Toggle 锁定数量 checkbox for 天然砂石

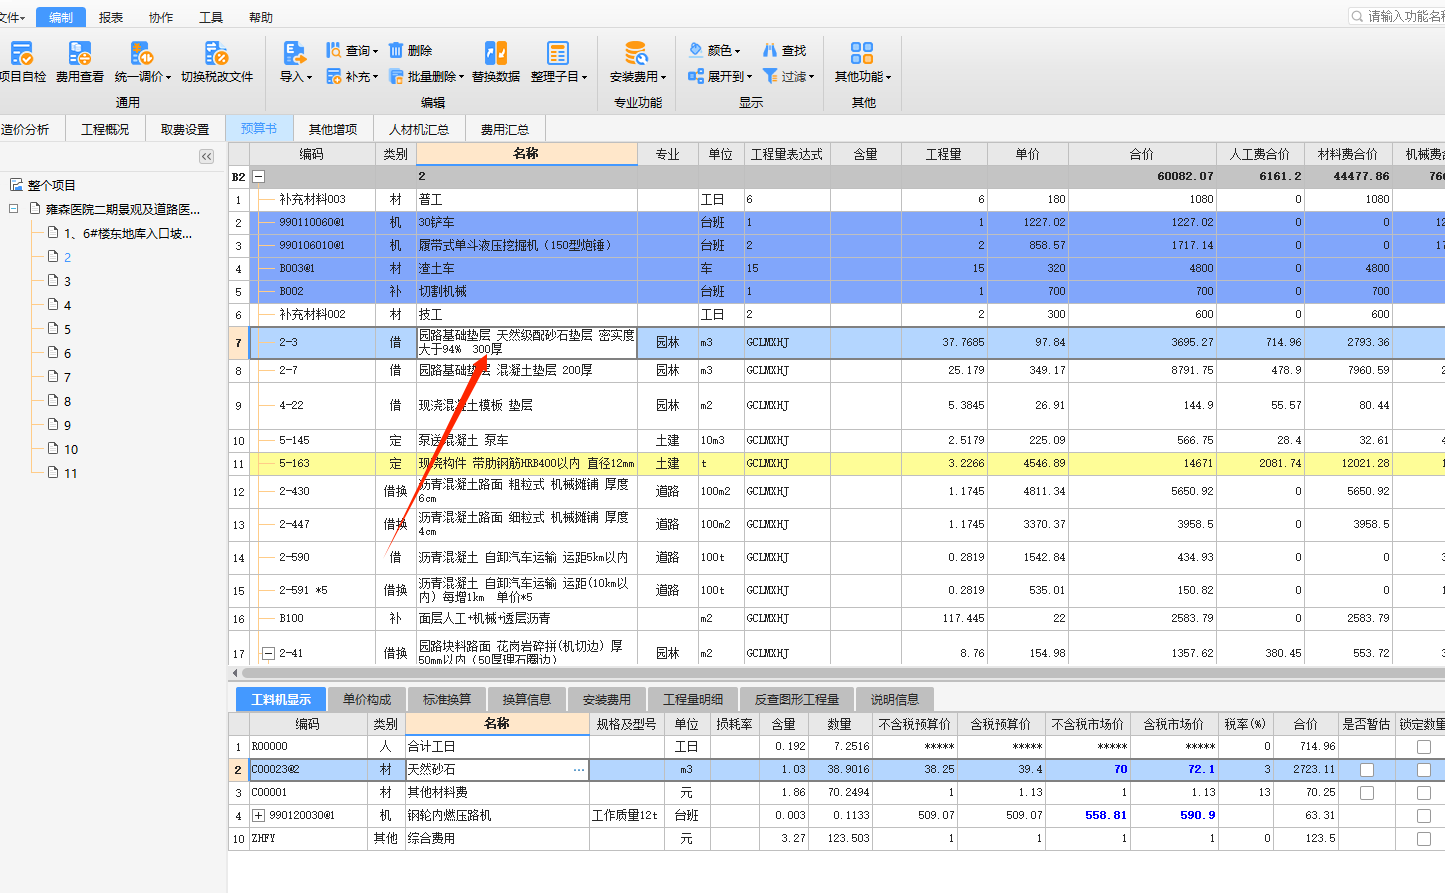pos(1424,770)
